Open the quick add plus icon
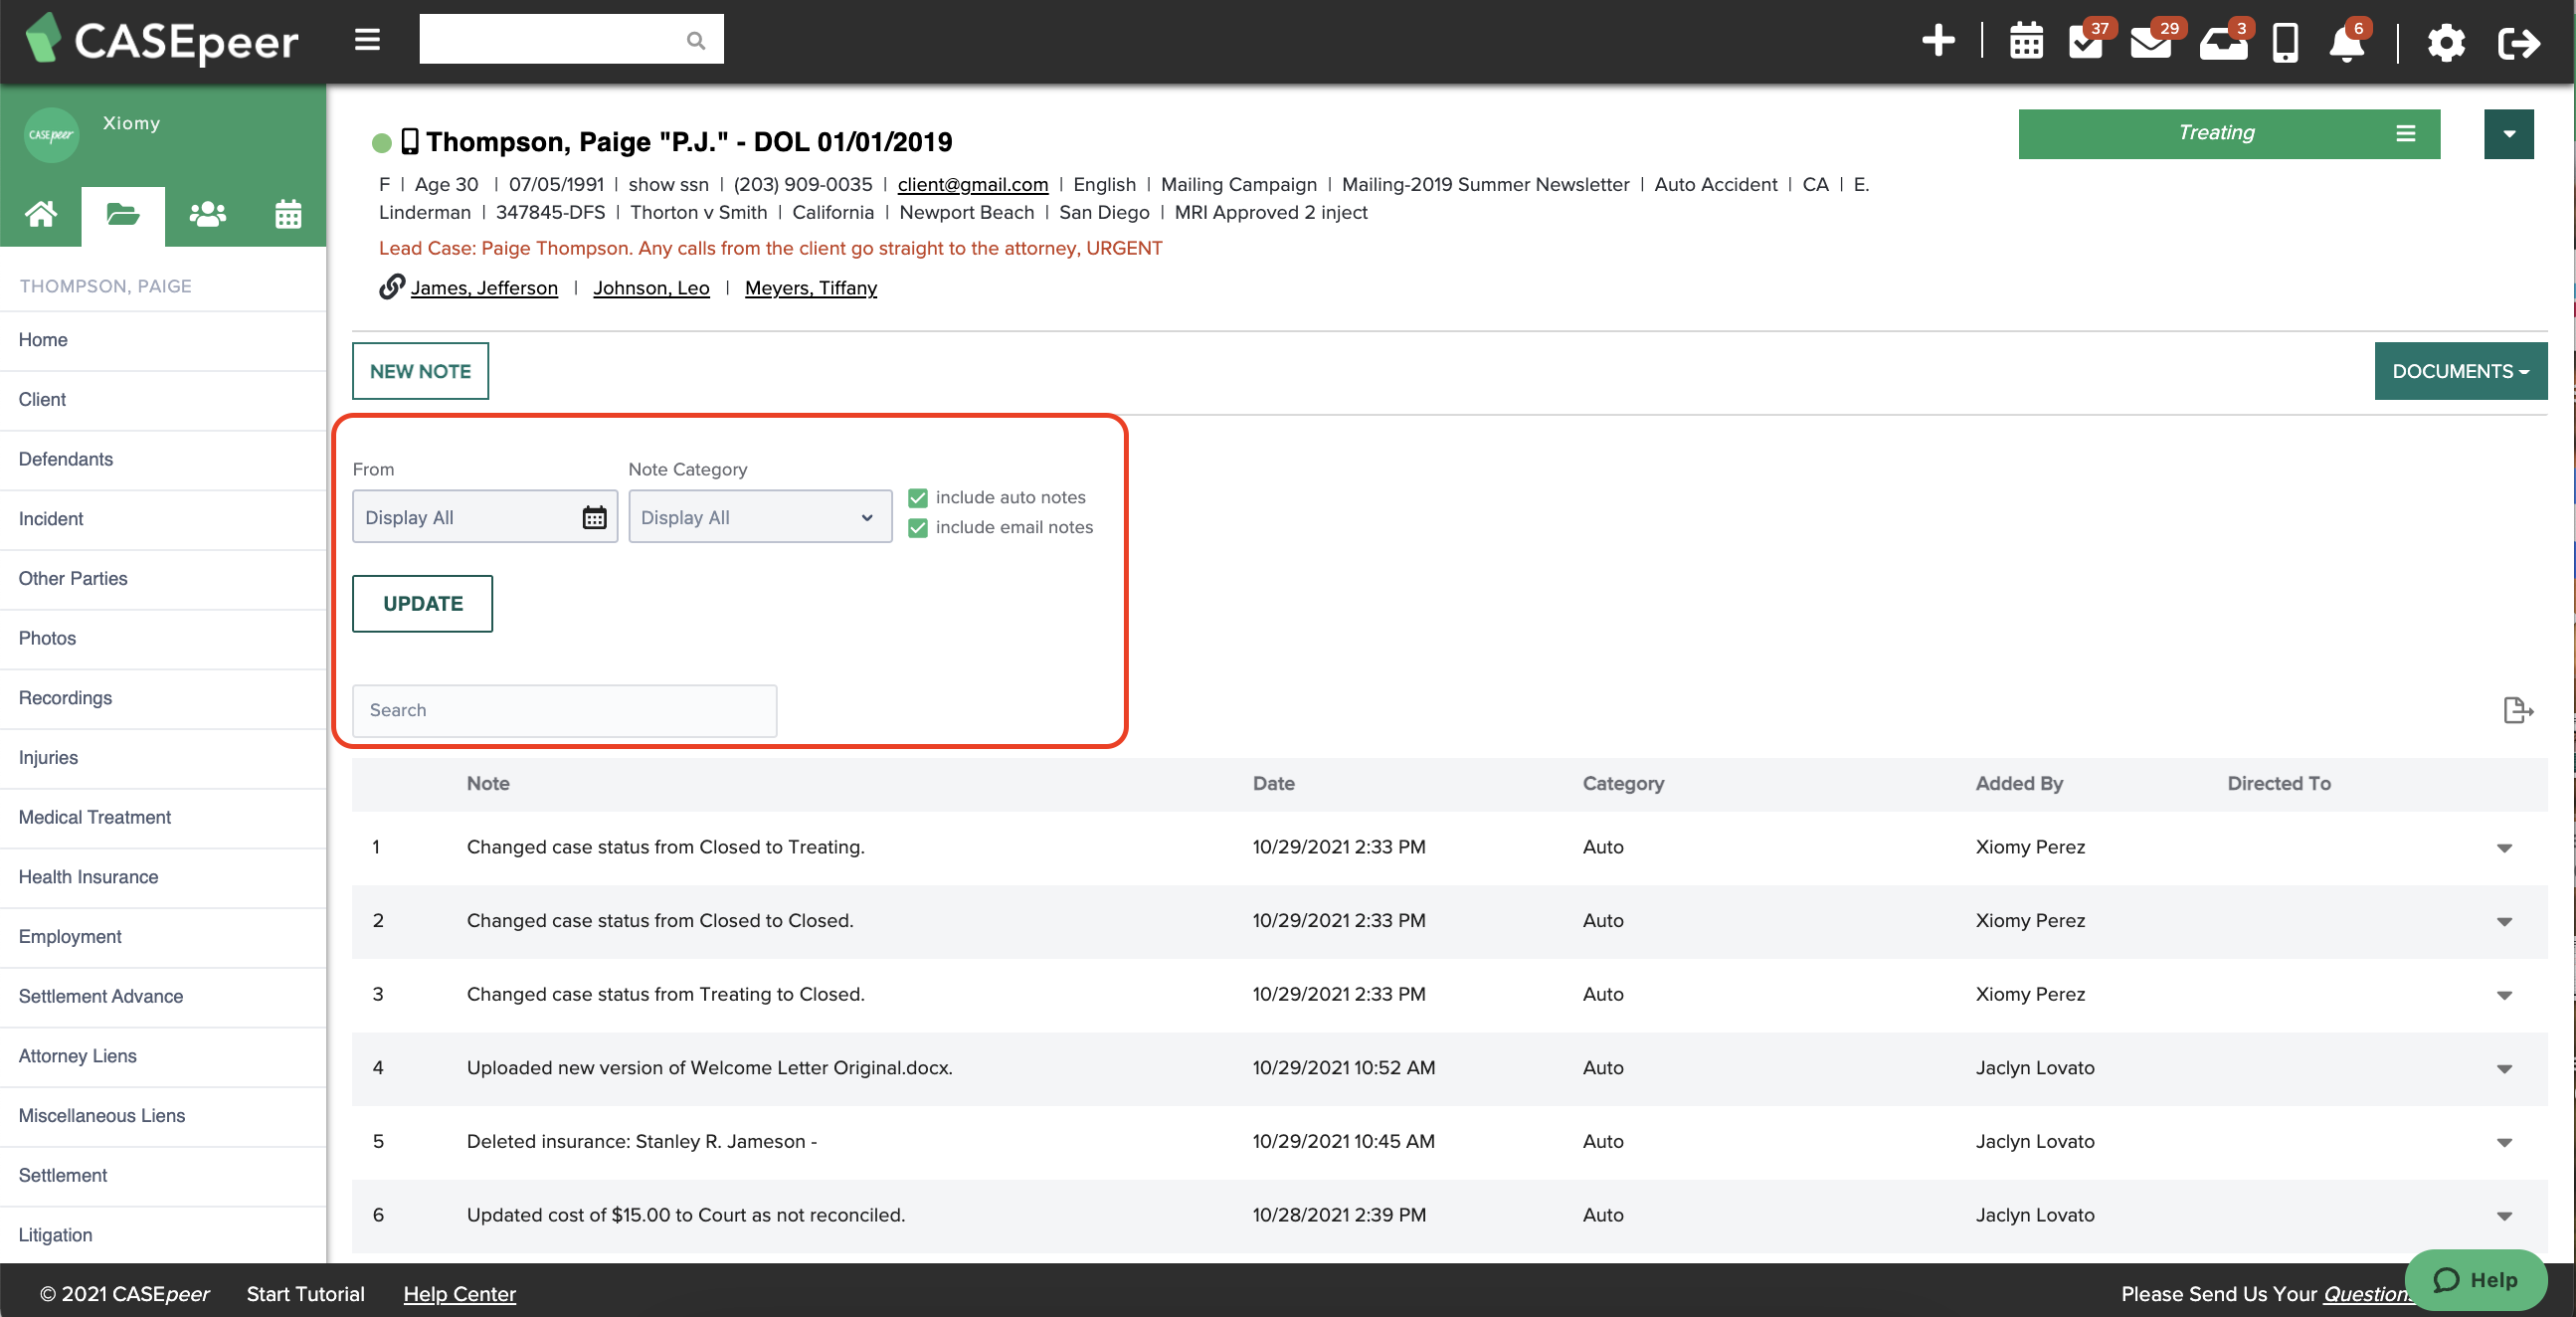 tap(1938, 42)
